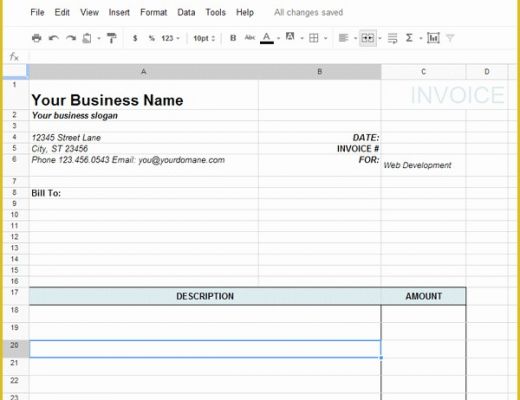Open the 10pt font size dropdown
520x400 pixels.
[204, 38]
